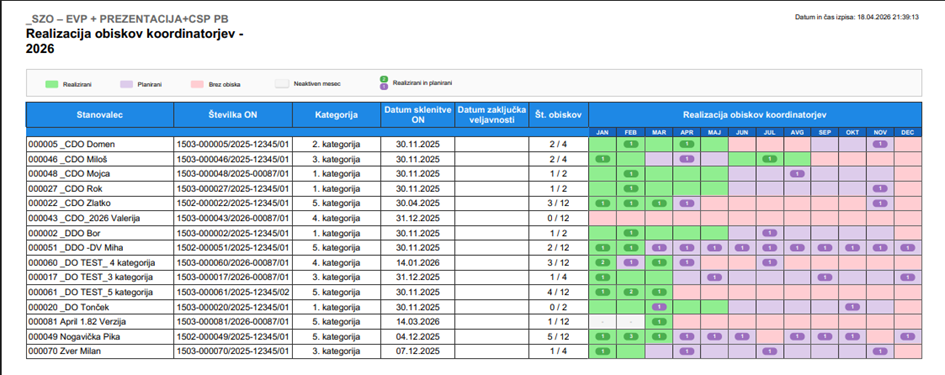Viewport: 945px width, 375px height.
Task: Click the March realized badge for April 1.82 Verzija
Action: click(658, 321)
